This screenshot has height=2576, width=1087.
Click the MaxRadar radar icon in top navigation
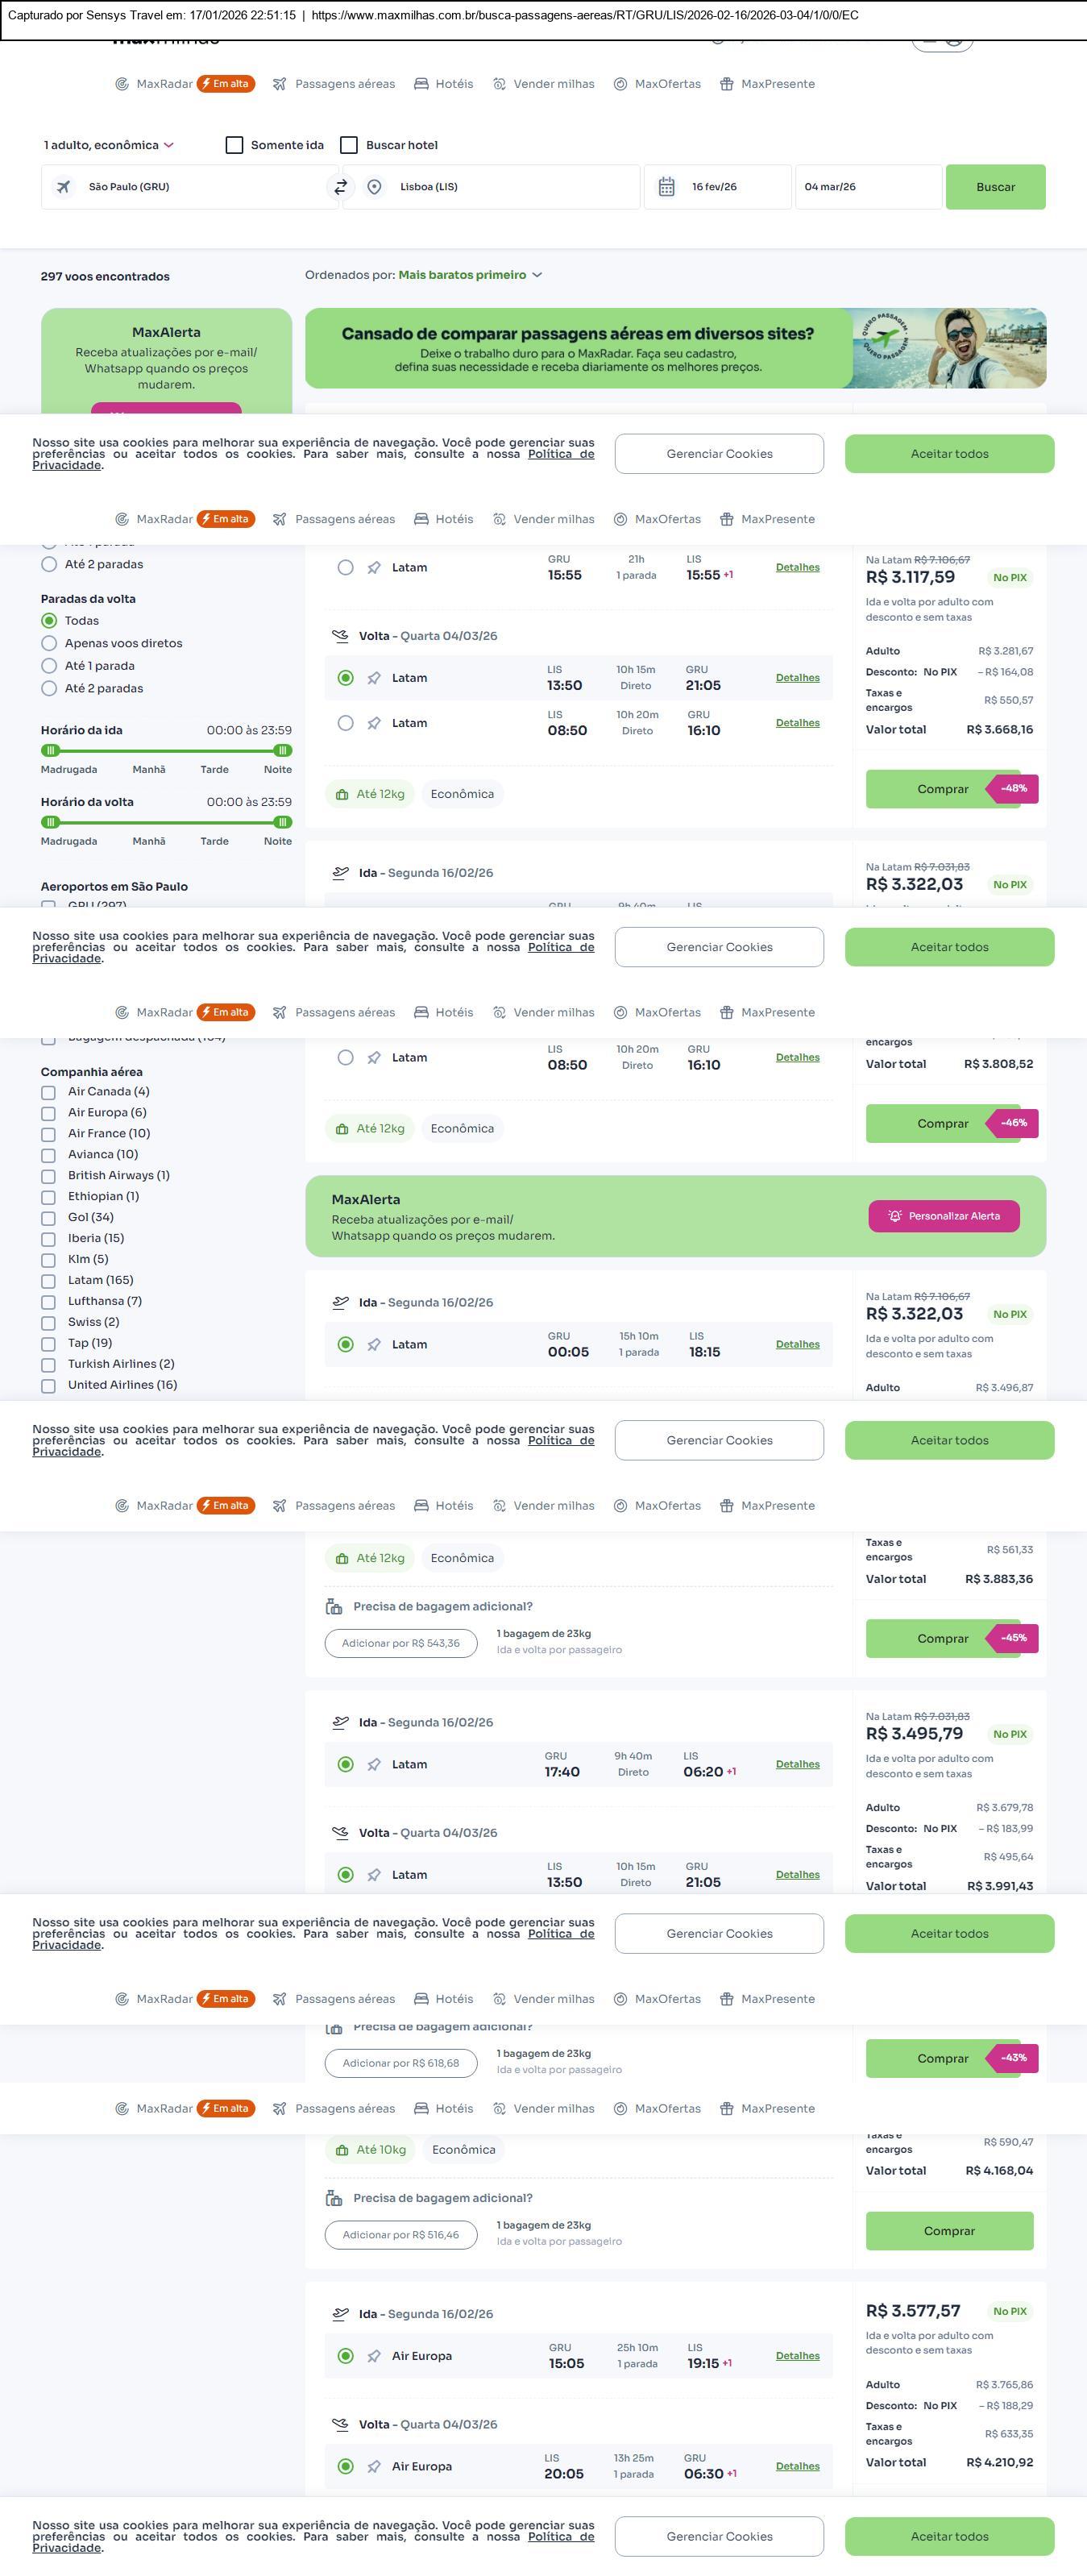122,84
